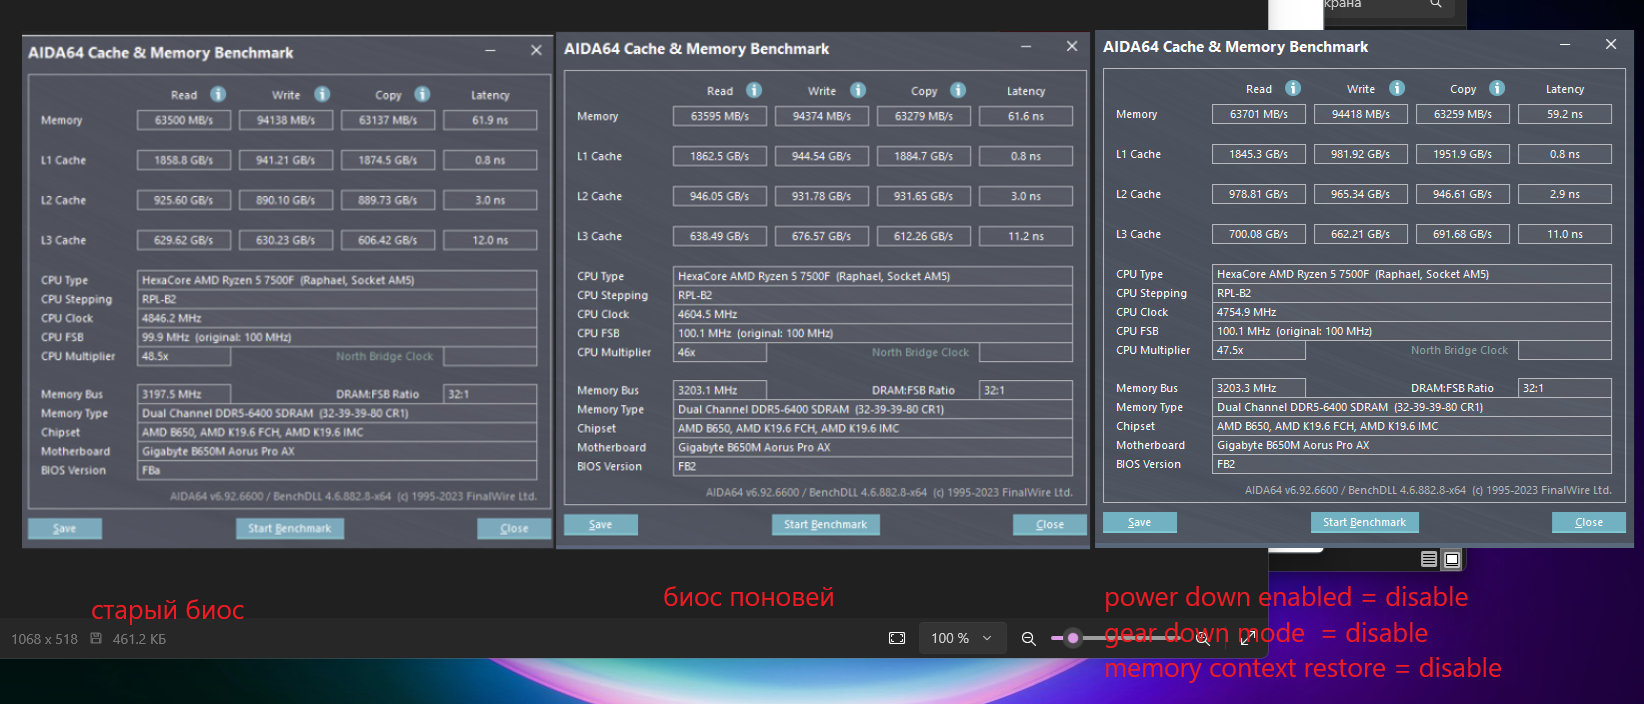Open the Write info icon in the middle AIDA64 window
The height and width of the screenshot is (721, 1644).
point(858,90)
